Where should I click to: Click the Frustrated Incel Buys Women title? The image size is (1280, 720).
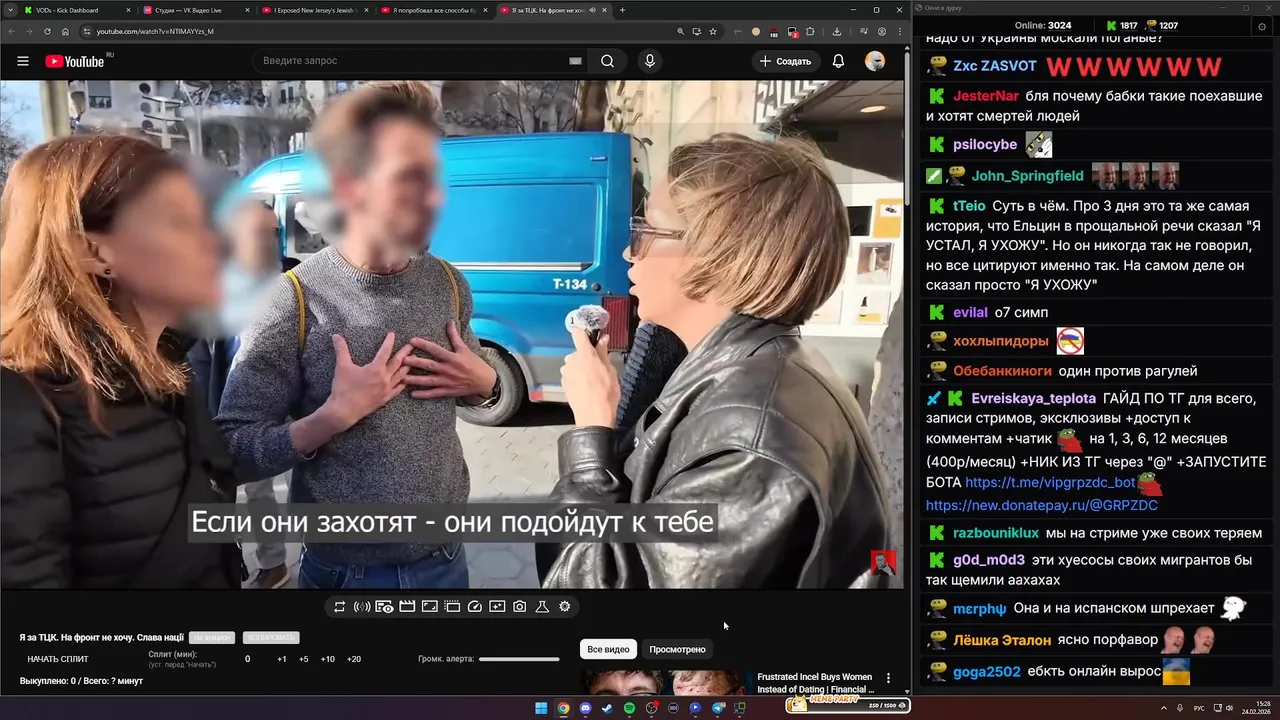pos(815,683)
